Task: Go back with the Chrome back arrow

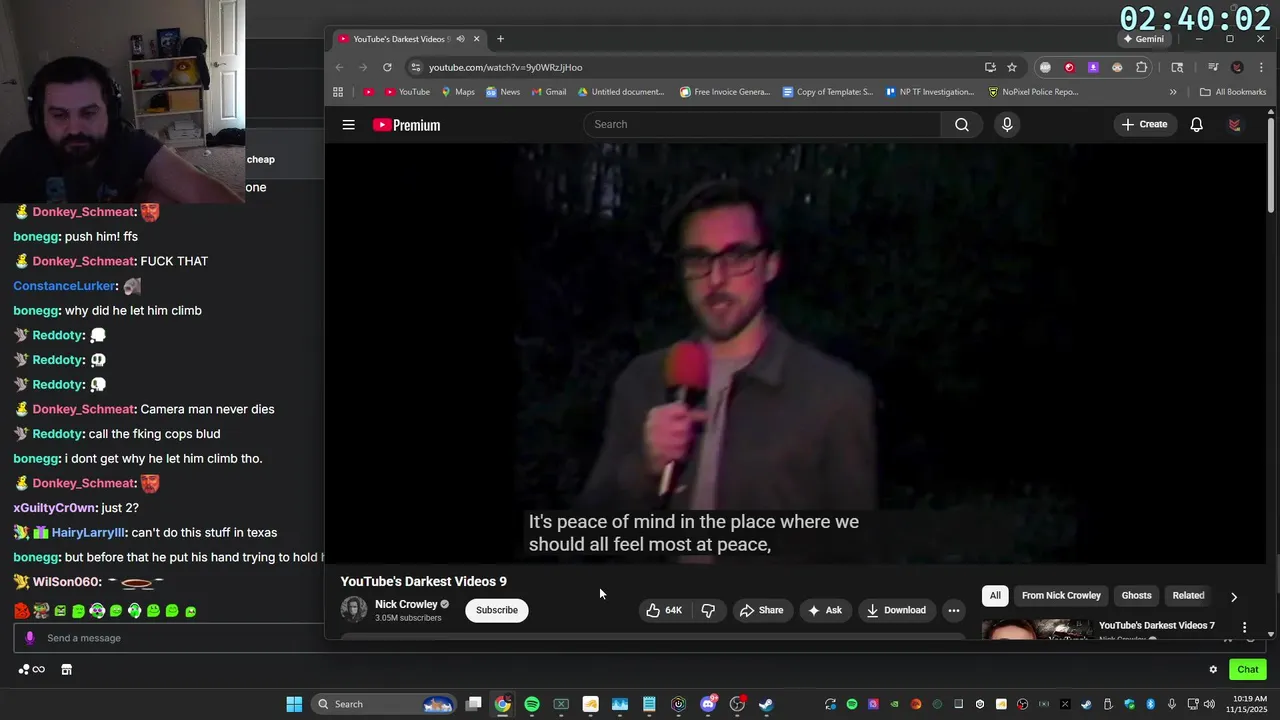Action: [x=339, y=67]
